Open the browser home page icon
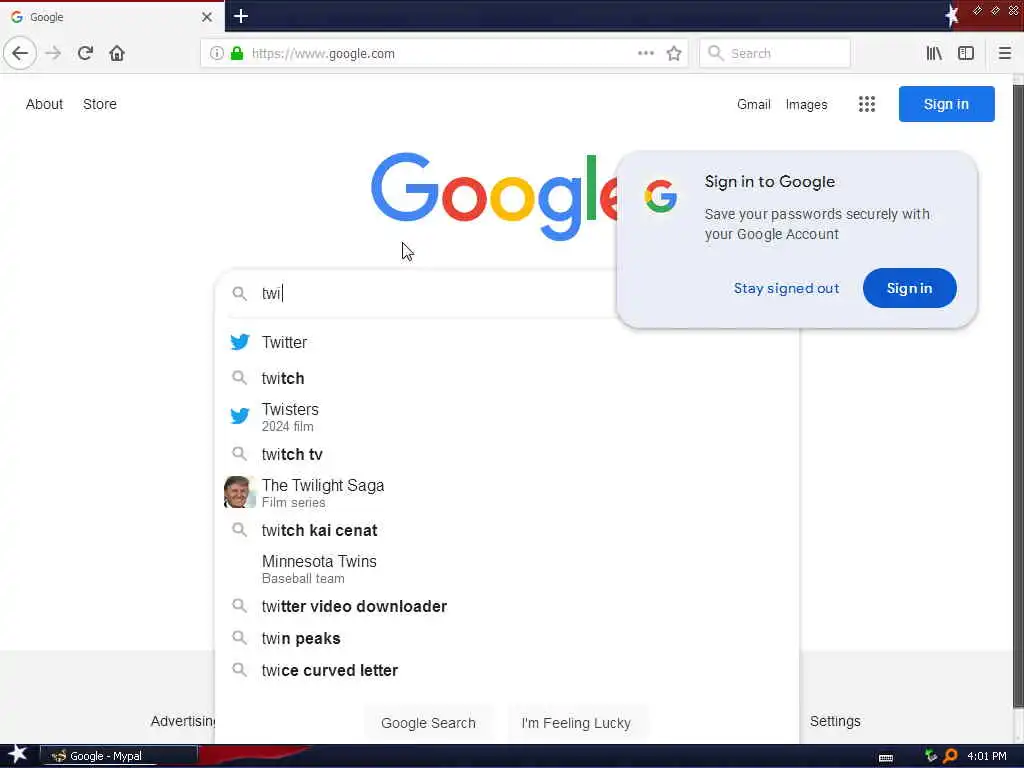This screenshot has width=1024, height=768. click(x=117, y=53)
